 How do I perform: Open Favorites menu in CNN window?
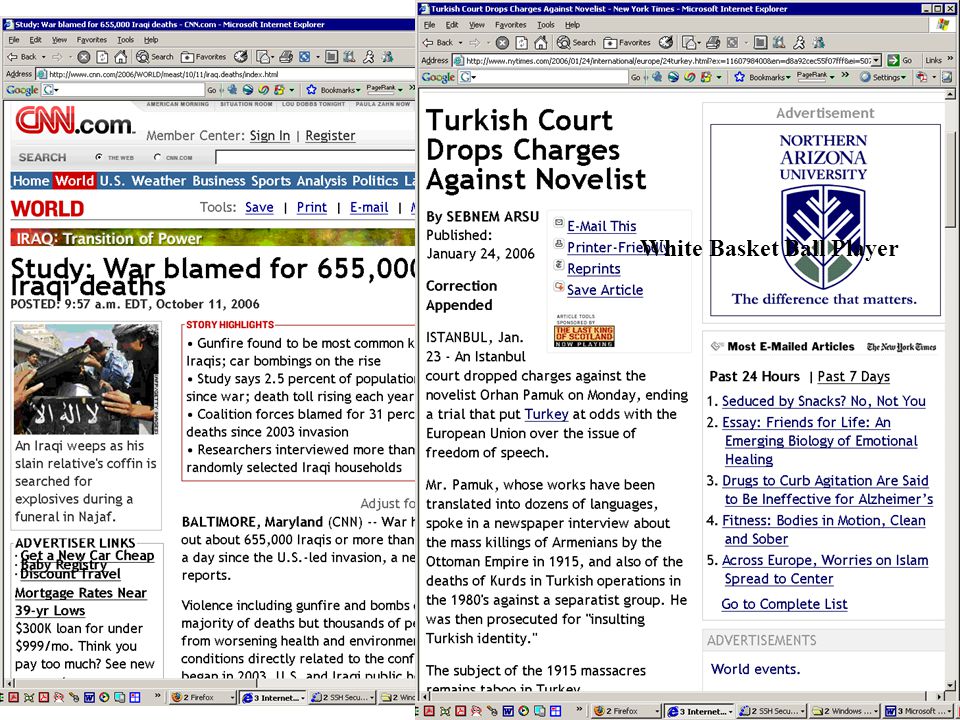pyautogui.click(x=91, y=40)
